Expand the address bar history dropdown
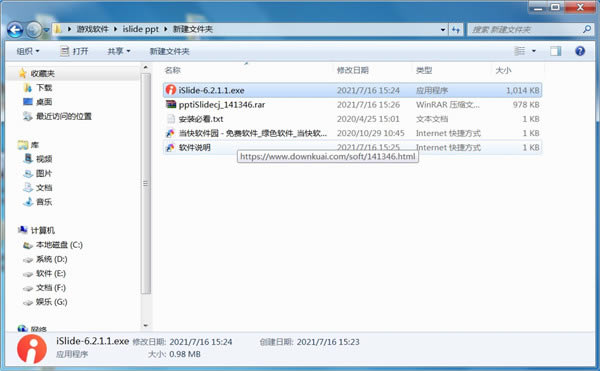Image resolution: width=600 pixels, height=371 pixels. pyautogui.click(x=443, y=29)
